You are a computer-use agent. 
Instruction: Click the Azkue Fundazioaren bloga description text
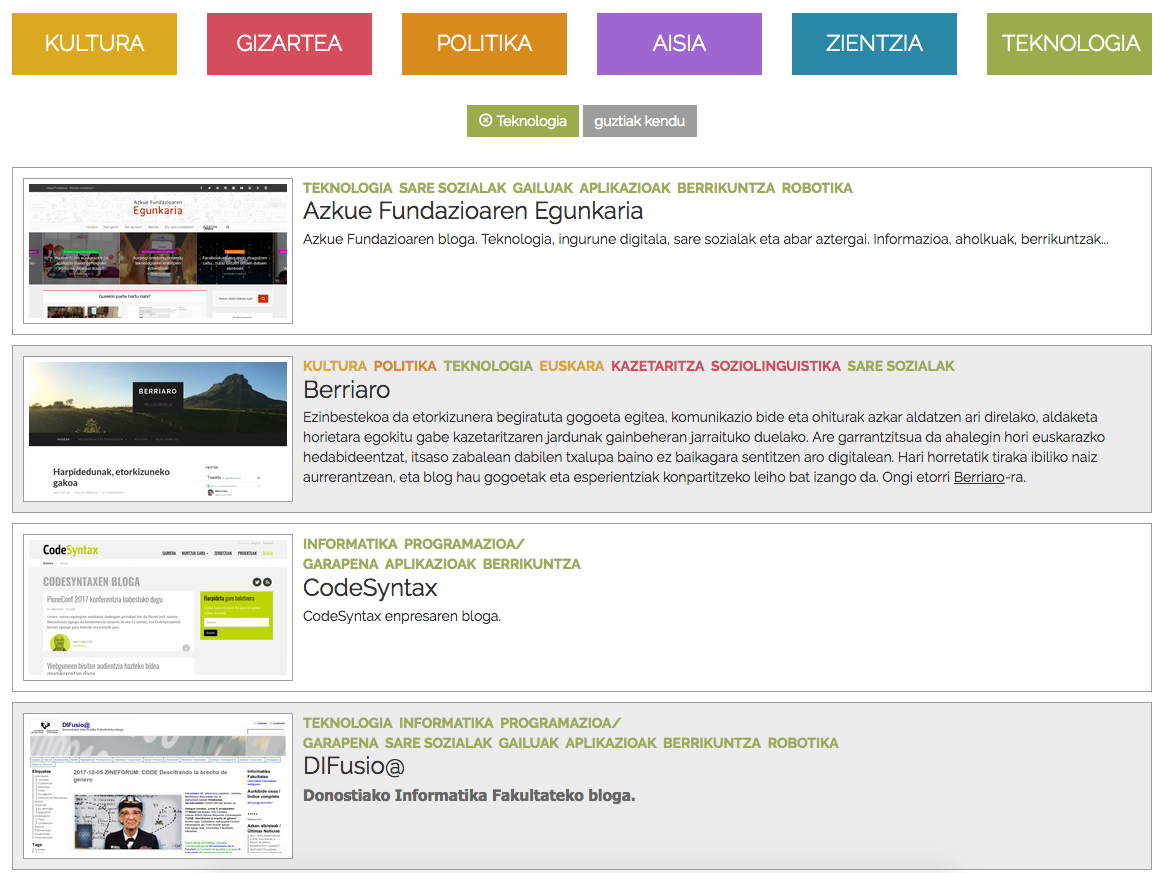706,240
